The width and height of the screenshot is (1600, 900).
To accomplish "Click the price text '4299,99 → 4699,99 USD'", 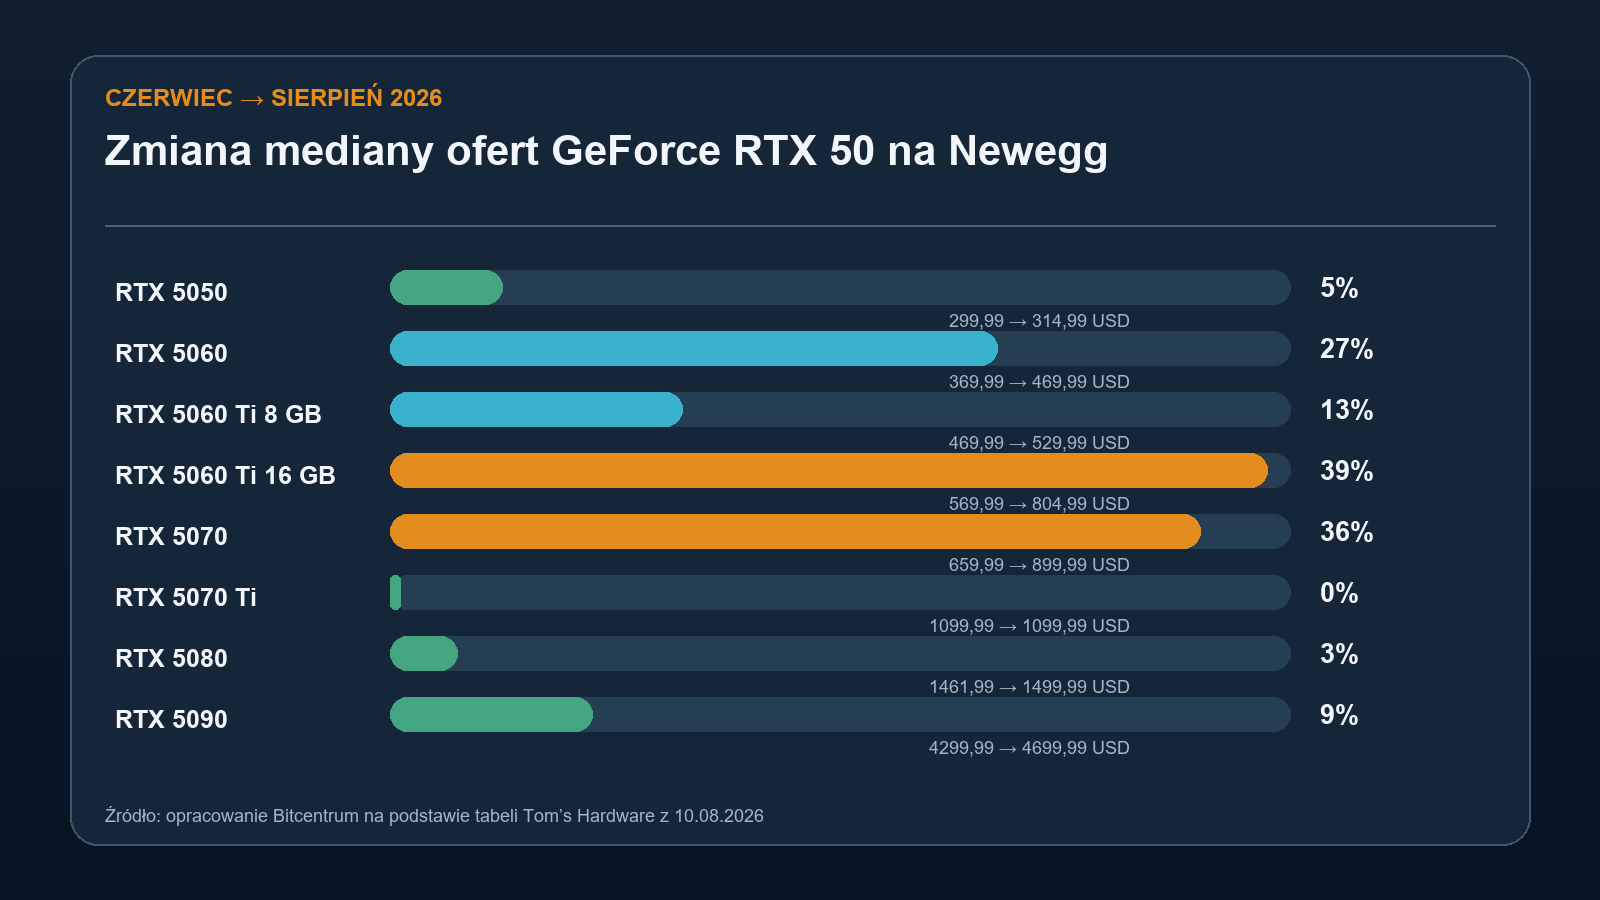I will point(1029,748).
